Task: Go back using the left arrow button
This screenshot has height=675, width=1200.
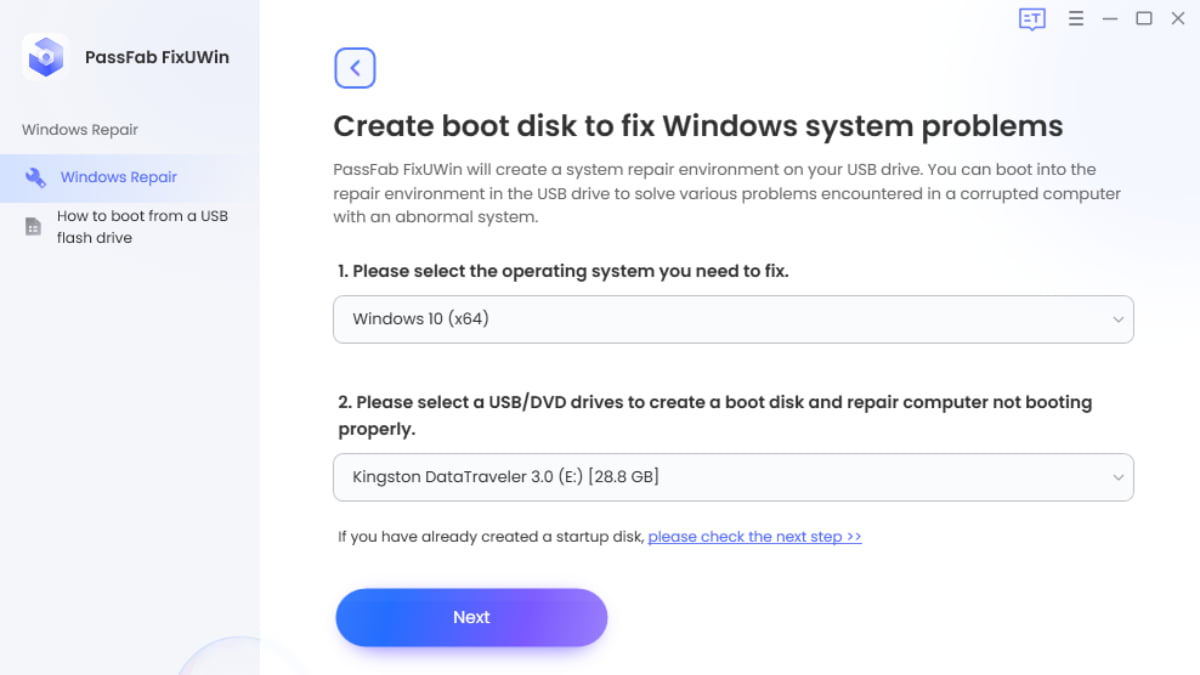Action: tap(355, 68)
